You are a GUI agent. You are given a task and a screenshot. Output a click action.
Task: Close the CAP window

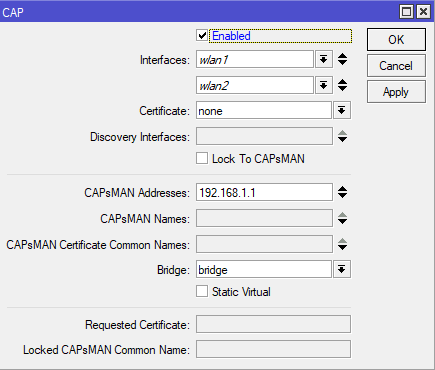tap(423, 12)
